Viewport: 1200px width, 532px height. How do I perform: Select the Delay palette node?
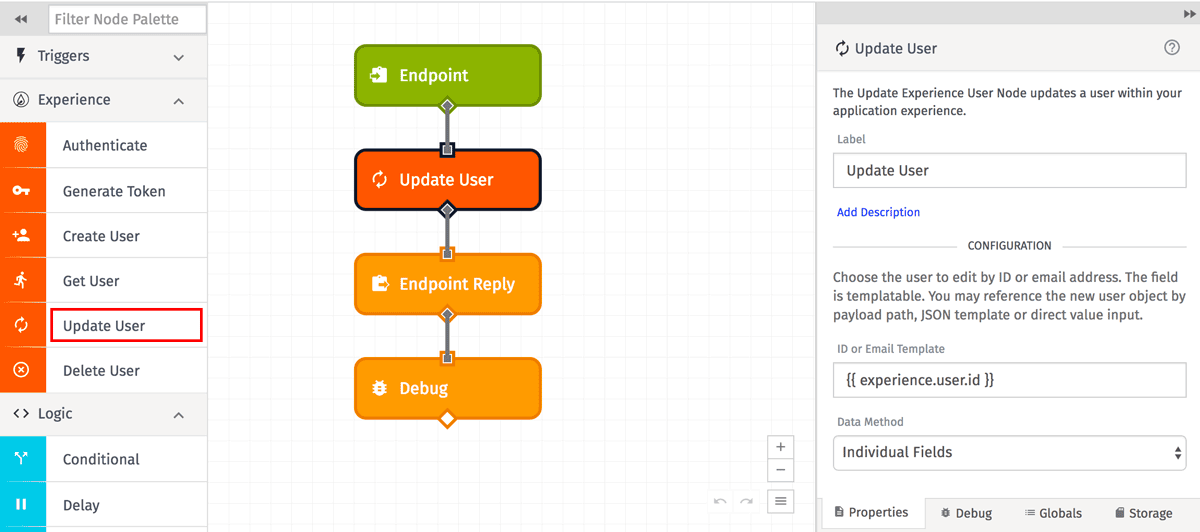coord(104,505)
